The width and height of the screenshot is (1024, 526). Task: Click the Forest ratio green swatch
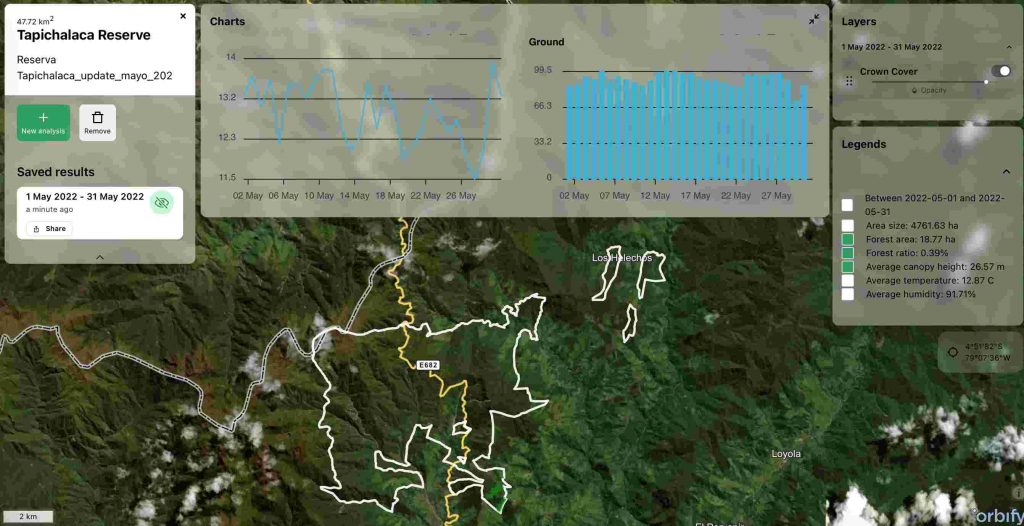848,253
